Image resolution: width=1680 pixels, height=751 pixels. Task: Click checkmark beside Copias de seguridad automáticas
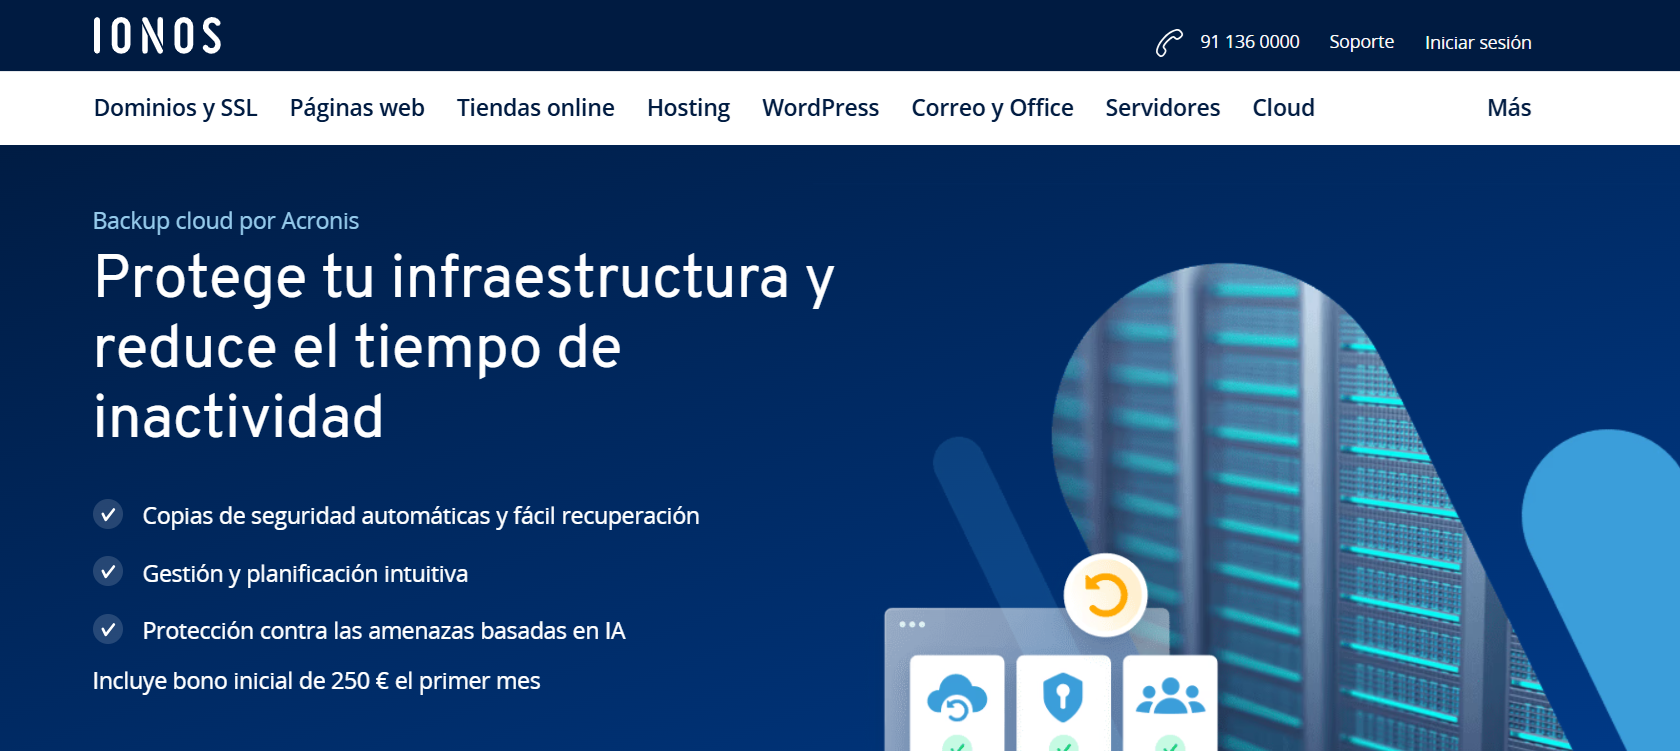point(108,515)
